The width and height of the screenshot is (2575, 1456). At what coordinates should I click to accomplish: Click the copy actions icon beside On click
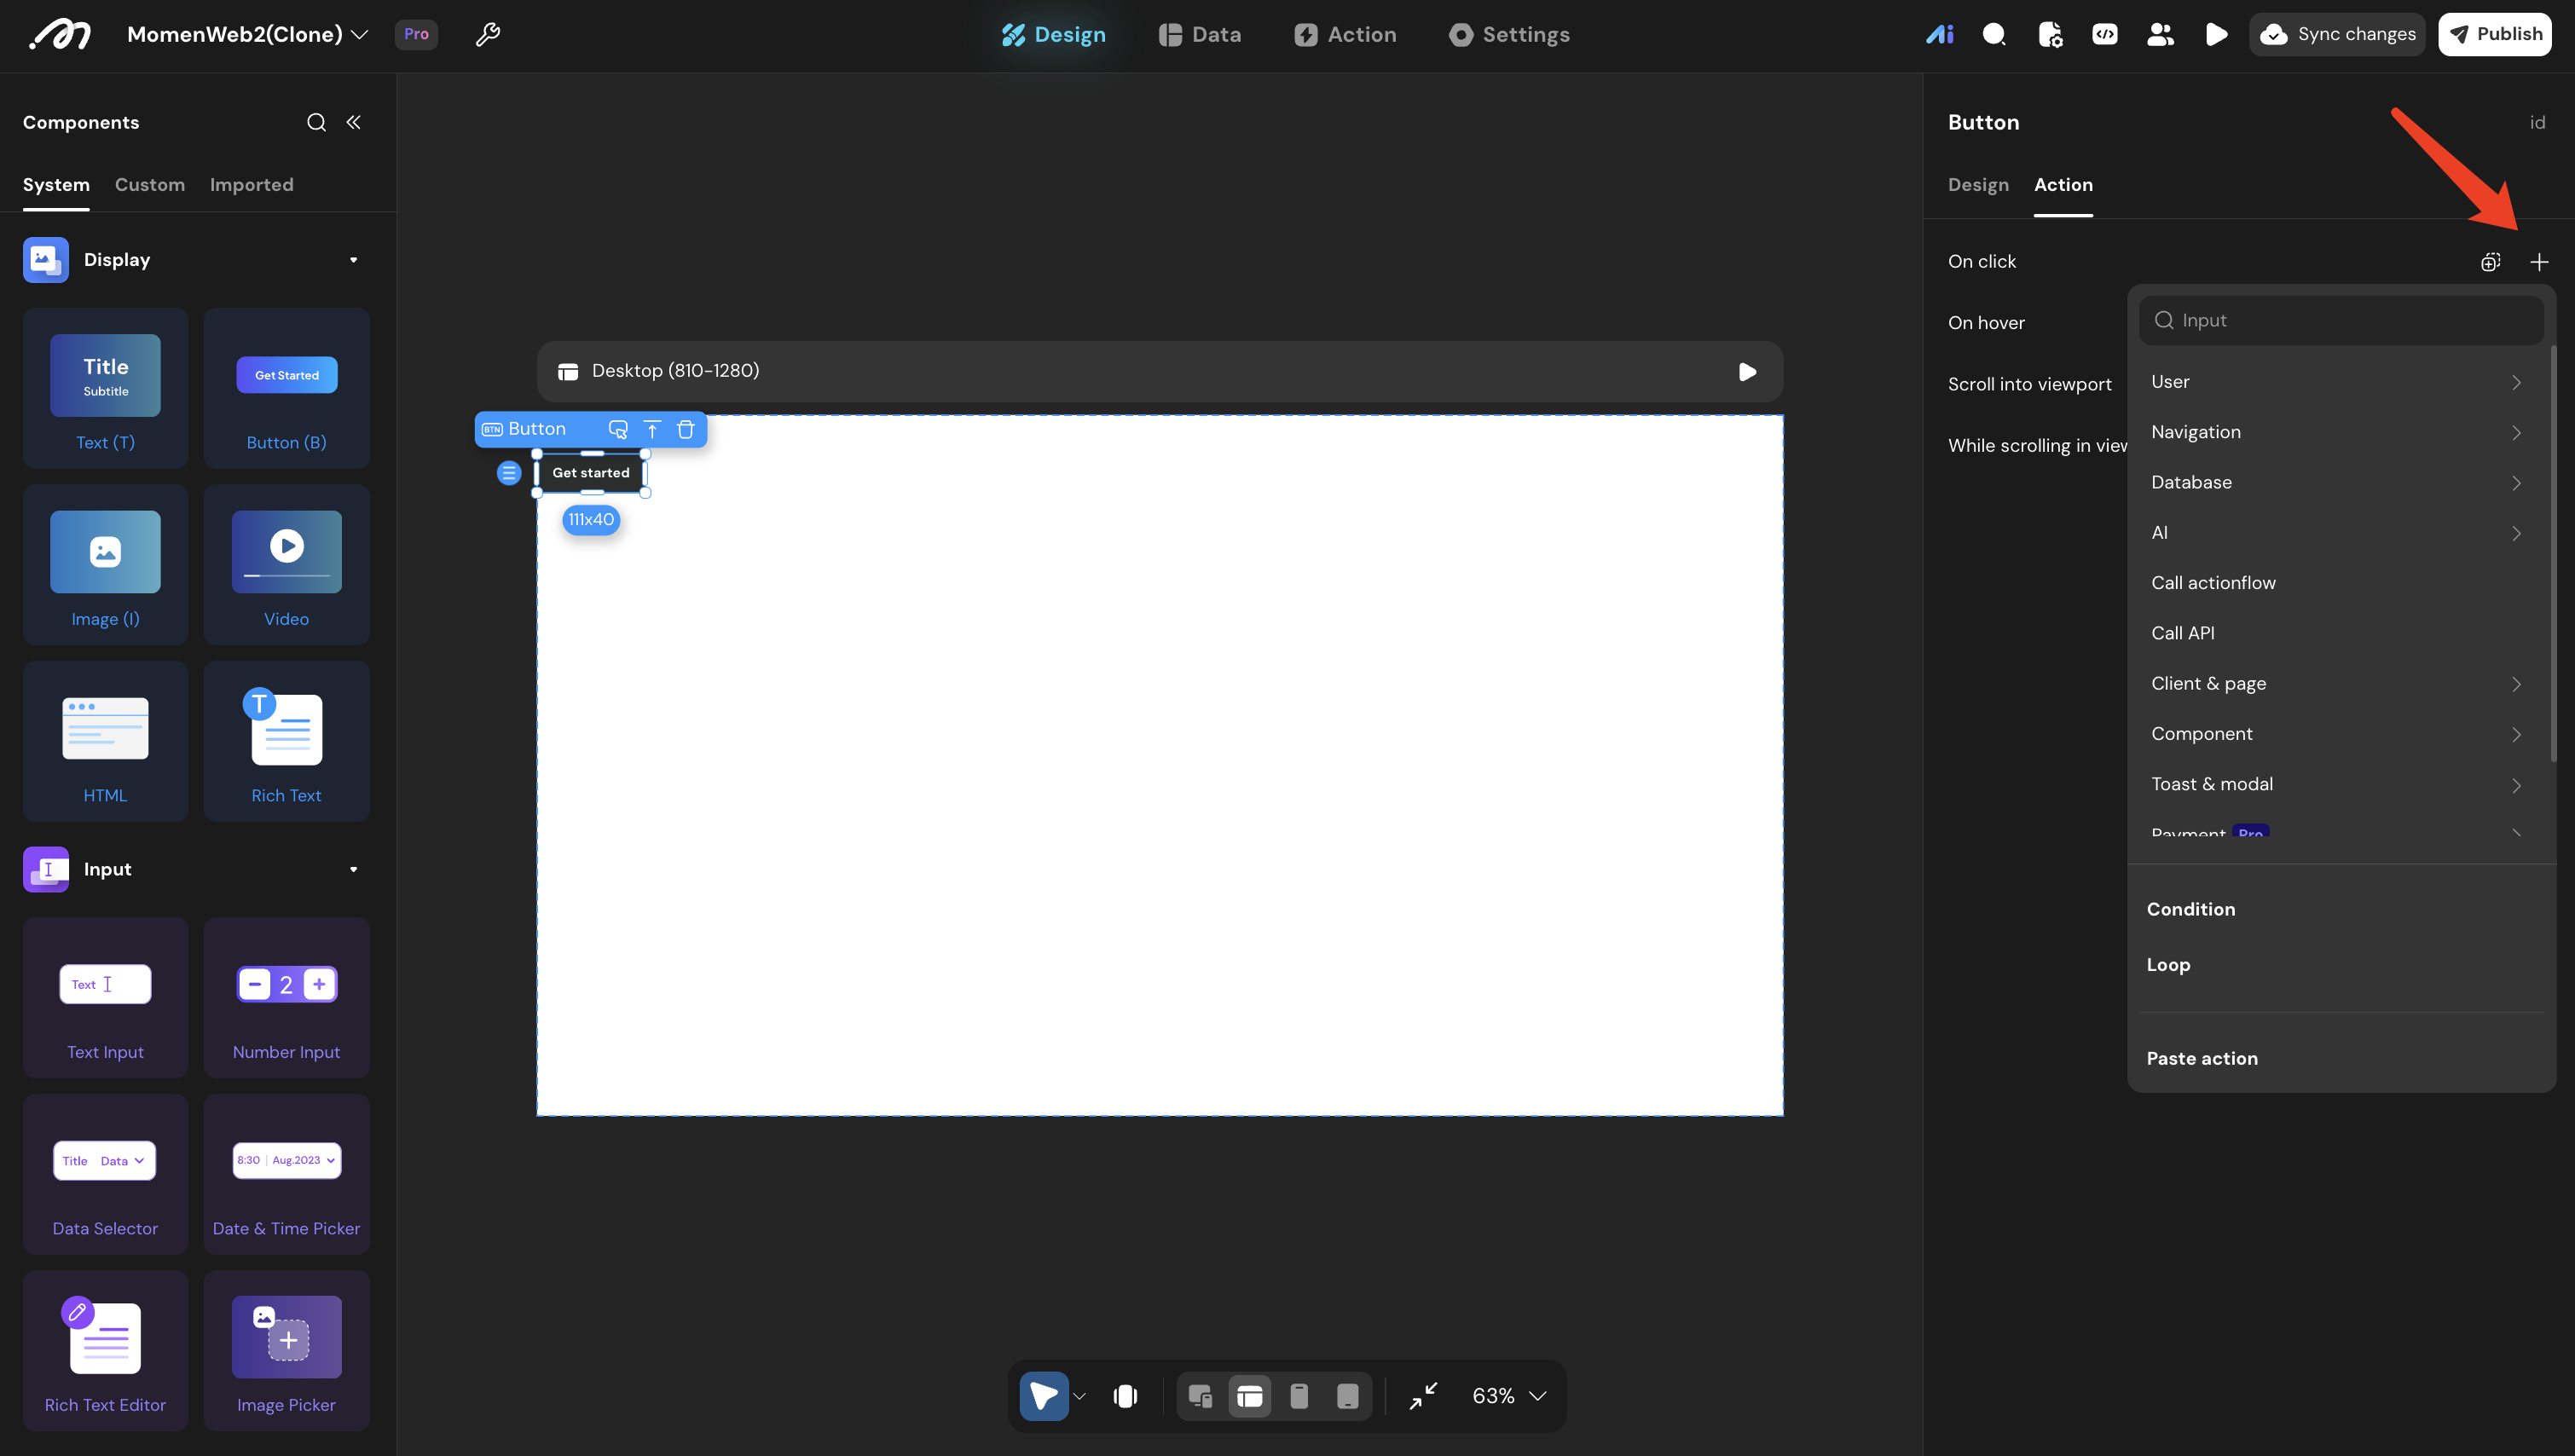click(x=2490, y=262)
